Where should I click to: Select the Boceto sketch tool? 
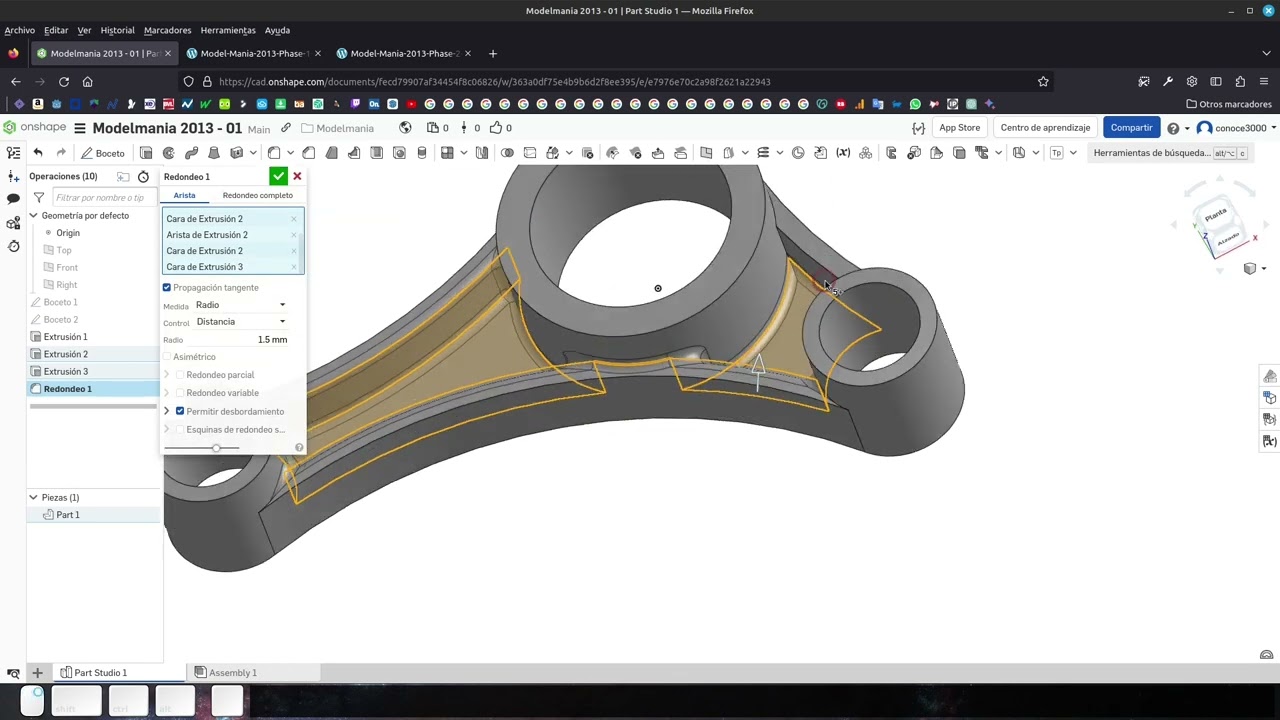[x=103, y=153]
